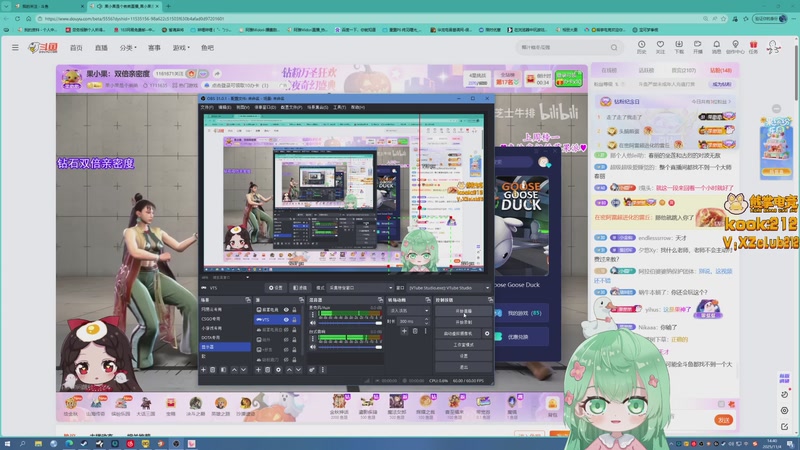Expand Douyu 游戏 games dropdown

(x=181, y=47)
